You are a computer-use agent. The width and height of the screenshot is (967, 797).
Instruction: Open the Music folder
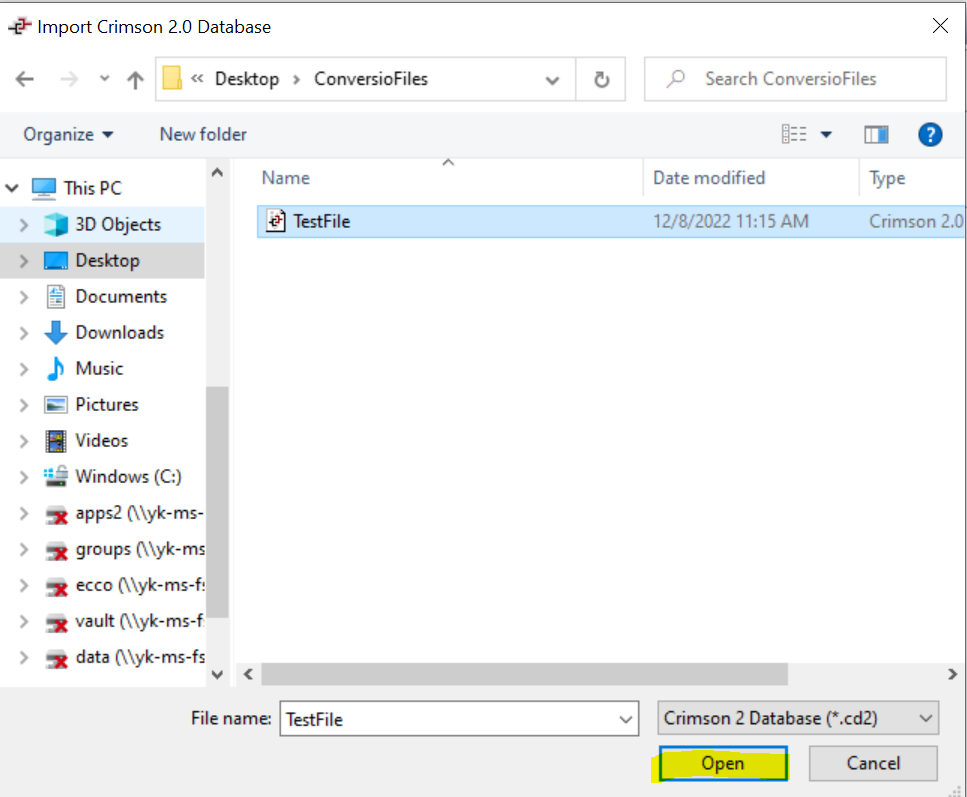click(x=99, y=368)
